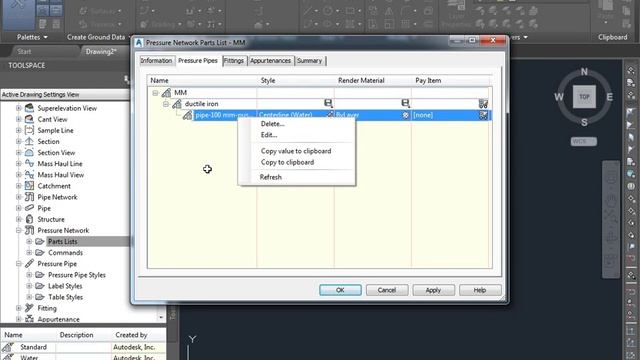
Task: Open the Appurtenances tab
Action: coord(271,60)
